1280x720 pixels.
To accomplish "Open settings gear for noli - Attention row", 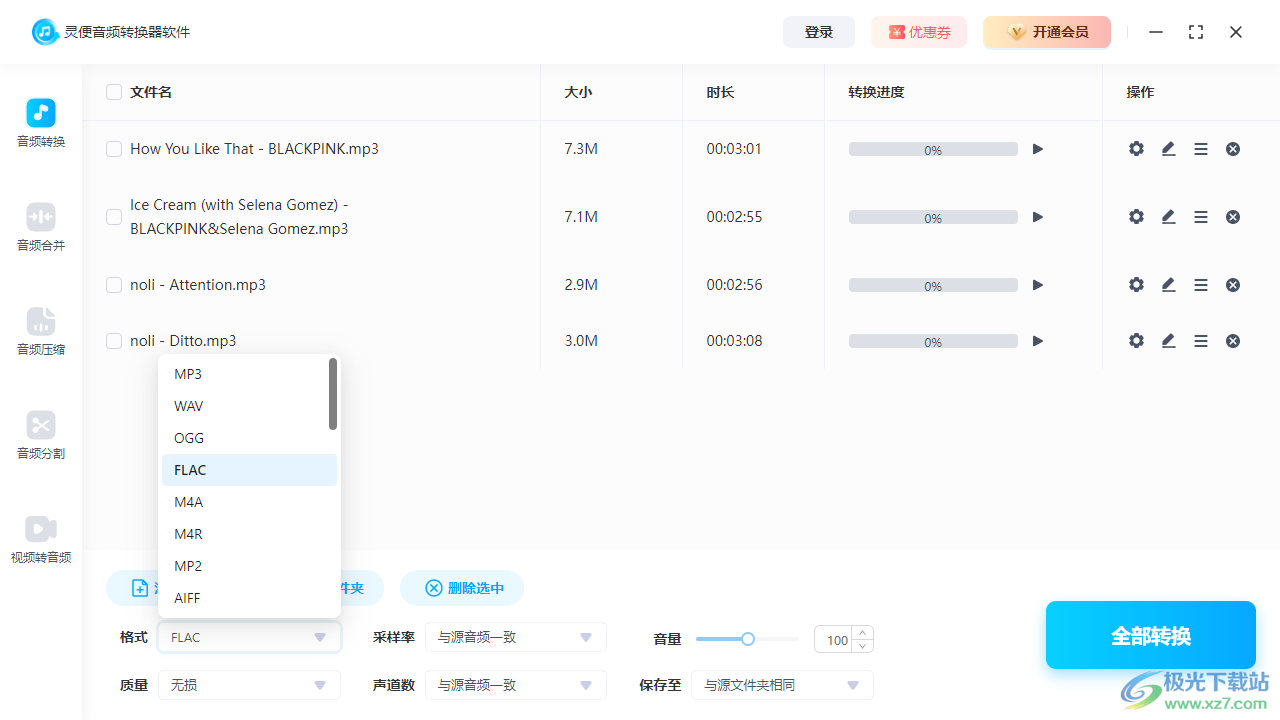I will (x=1136, y=285).
